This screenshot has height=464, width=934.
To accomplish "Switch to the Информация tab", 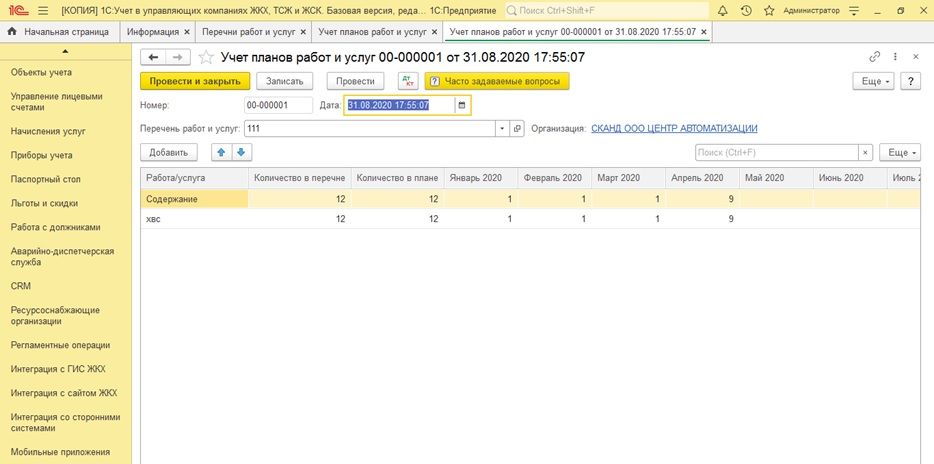I will (153, 32).
